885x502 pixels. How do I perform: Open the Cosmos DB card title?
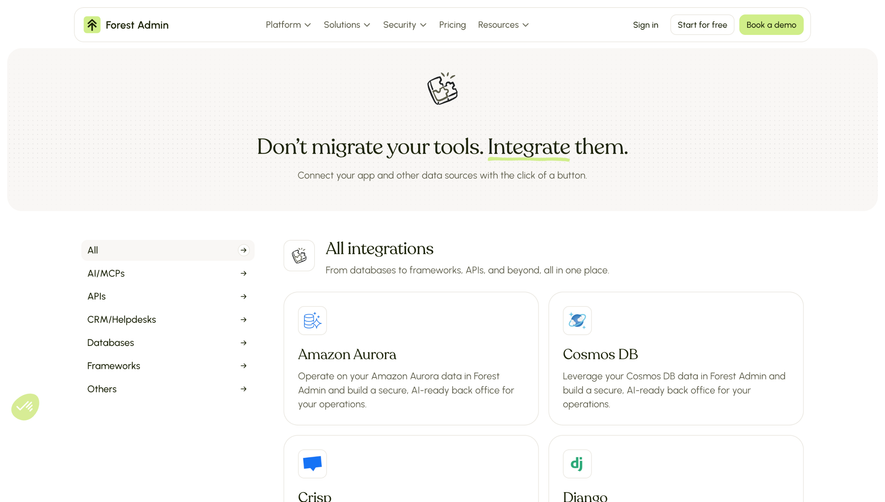coord(600,354)
